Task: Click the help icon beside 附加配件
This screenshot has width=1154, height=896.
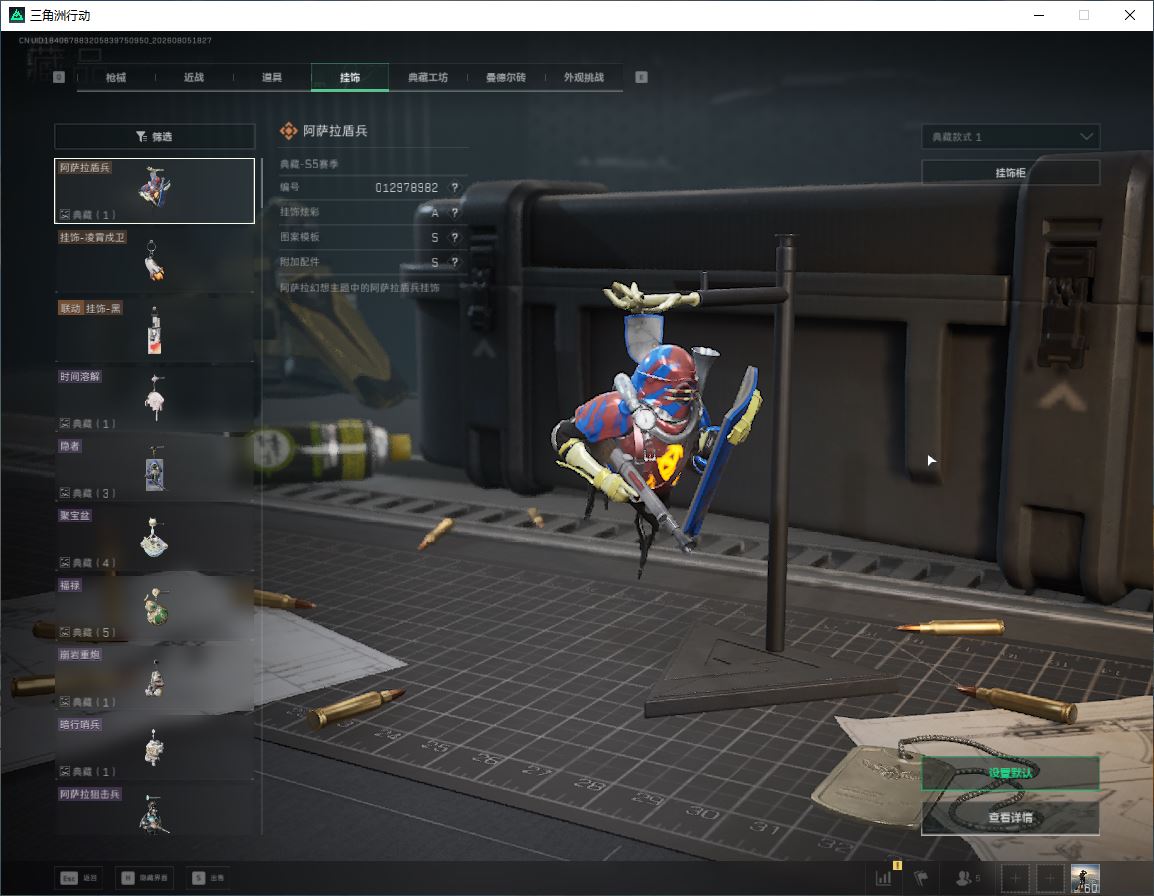Action: coord(455,262)
